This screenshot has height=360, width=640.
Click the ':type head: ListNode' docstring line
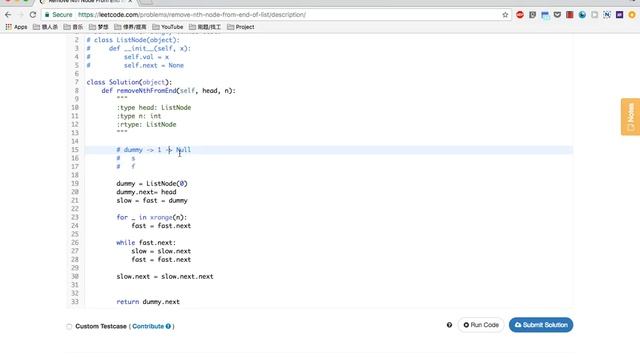pyautogui.click(x=153, y=107)
